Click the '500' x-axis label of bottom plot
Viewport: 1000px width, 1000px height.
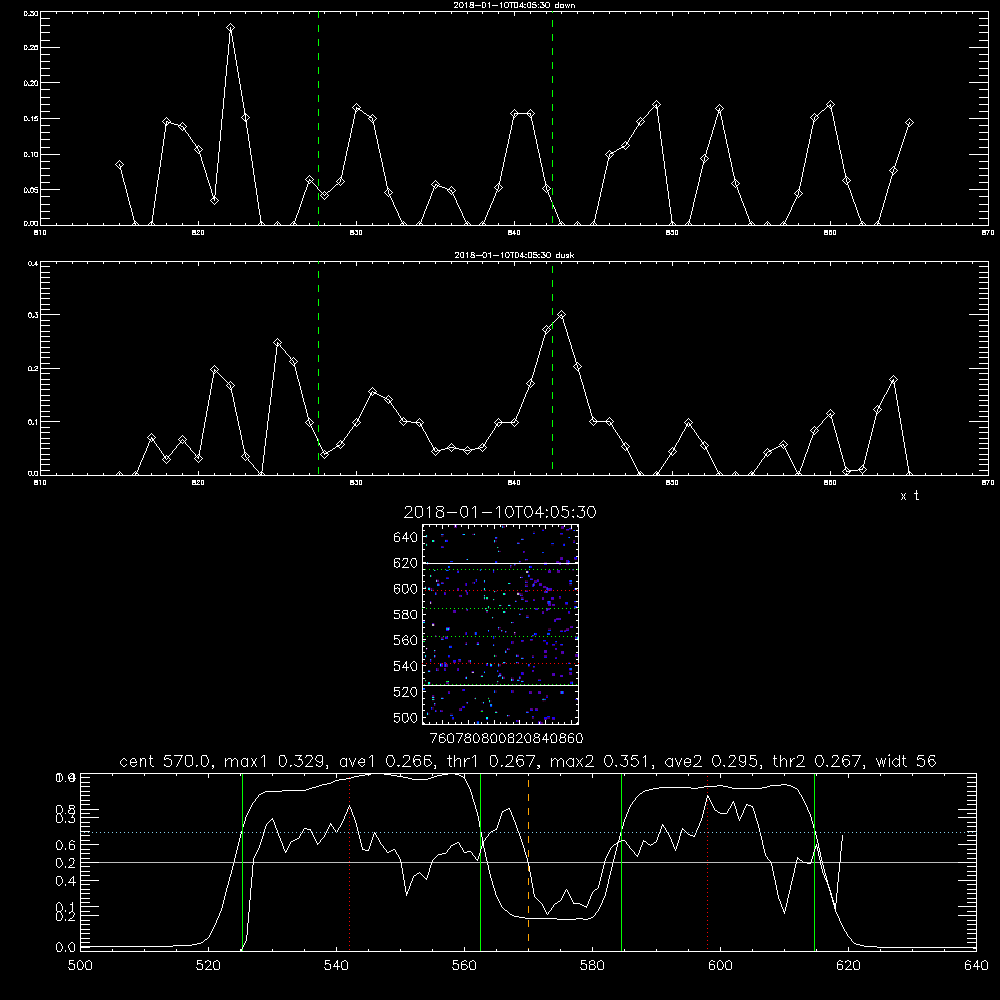coord(80,966)
